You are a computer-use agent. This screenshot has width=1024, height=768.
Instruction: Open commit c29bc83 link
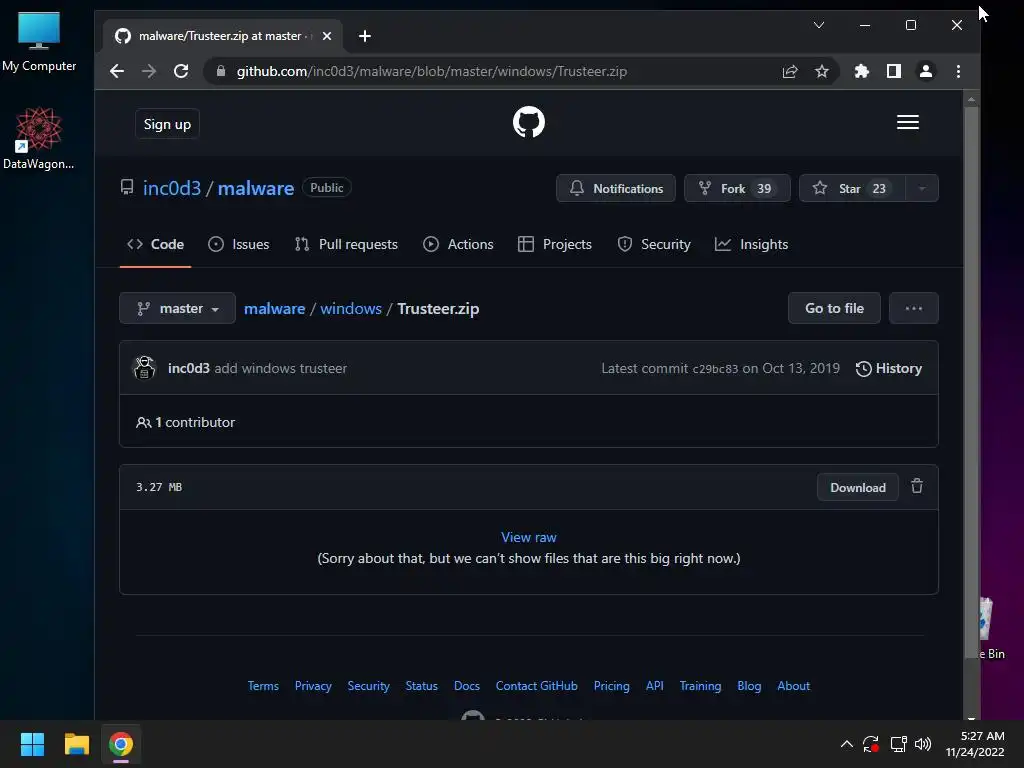715,368
